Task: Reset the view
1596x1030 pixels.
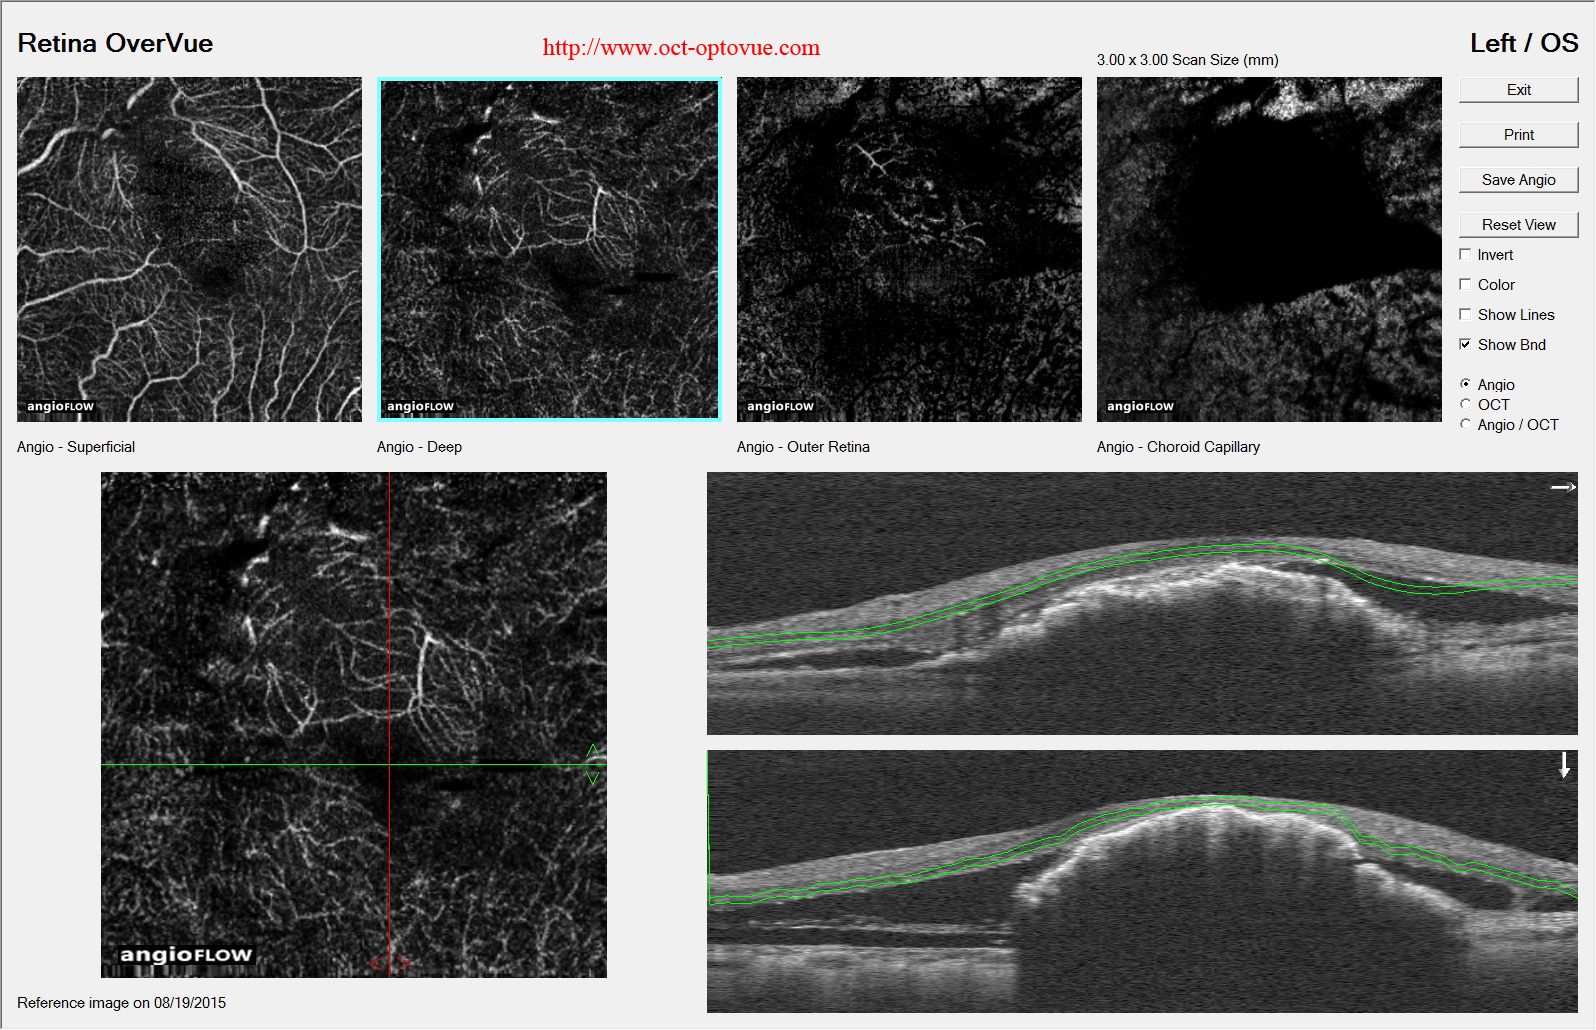Action: [x=1518, y=225]
